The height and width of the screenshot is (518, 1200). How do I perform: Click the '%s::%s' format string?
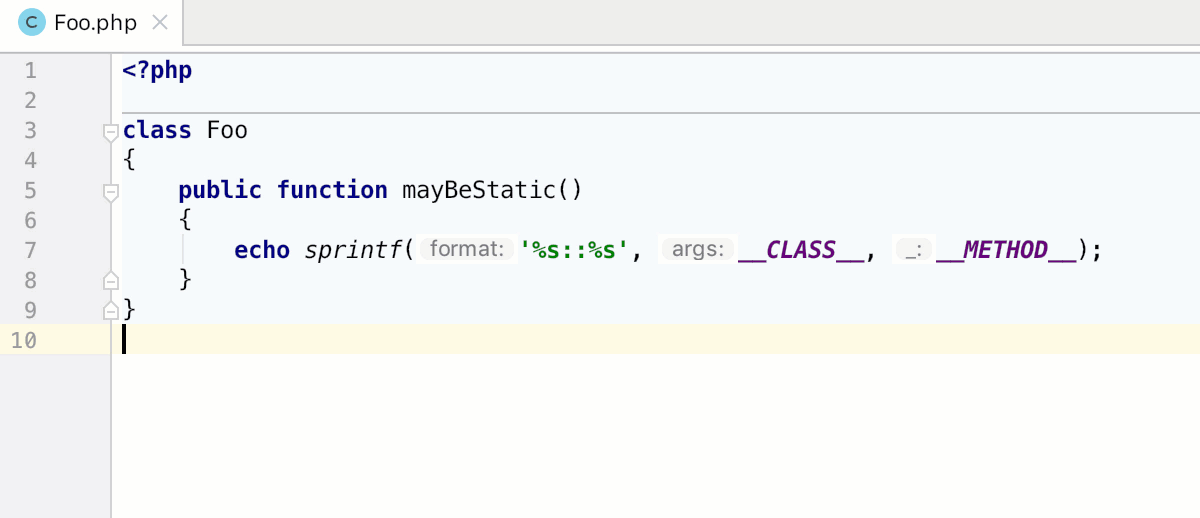pyautogui.click(x=574, y=250)
